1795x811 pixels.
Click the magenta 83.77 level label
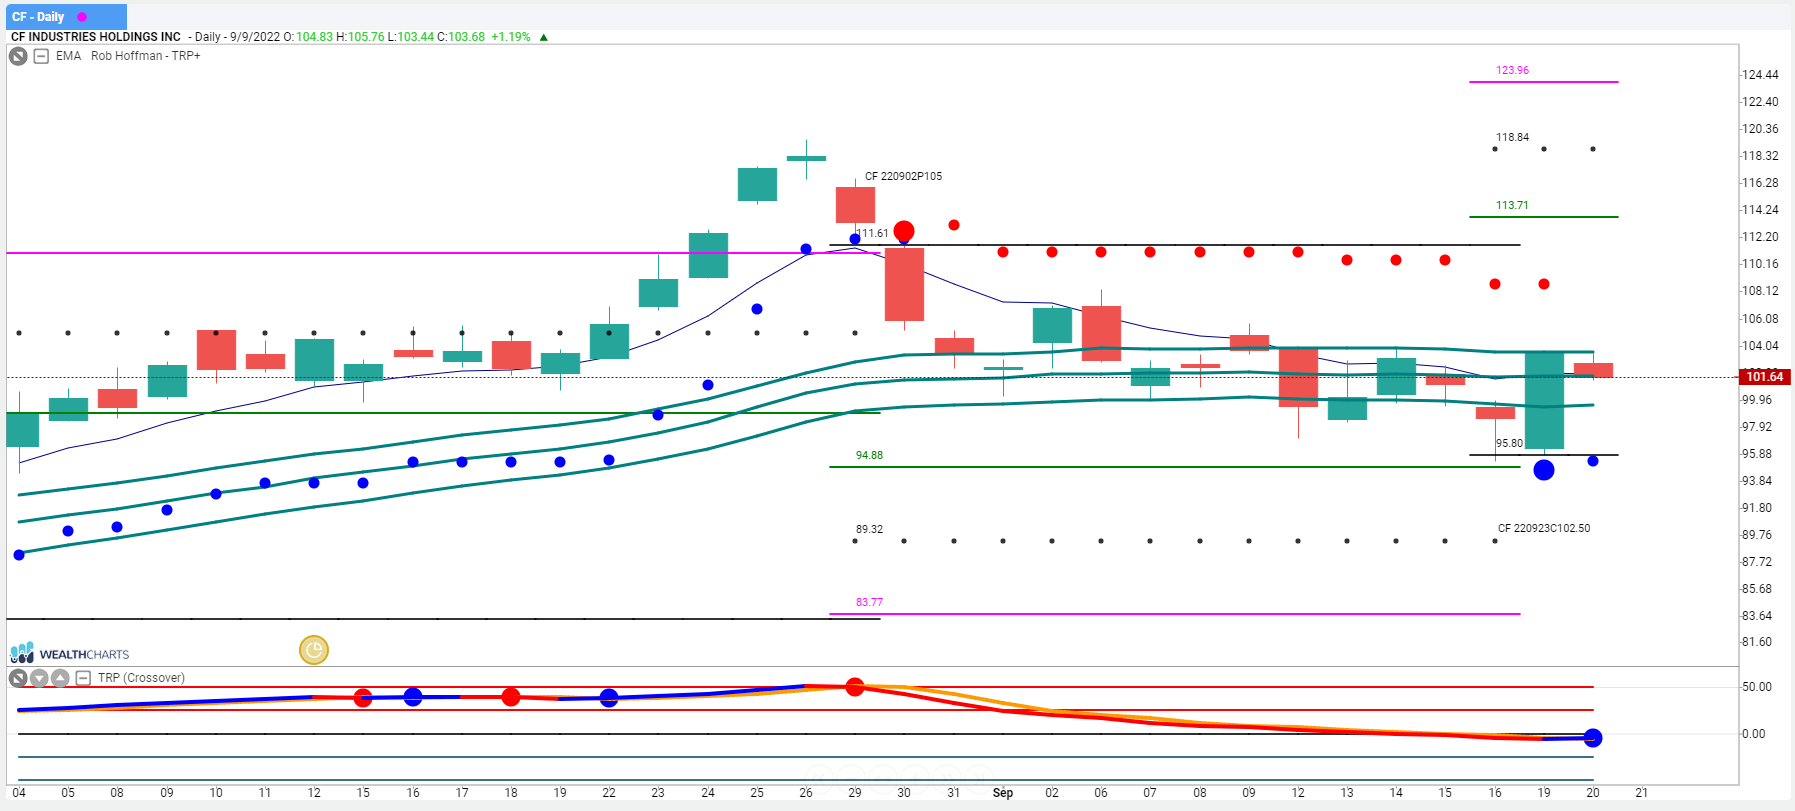pos(869,602)
